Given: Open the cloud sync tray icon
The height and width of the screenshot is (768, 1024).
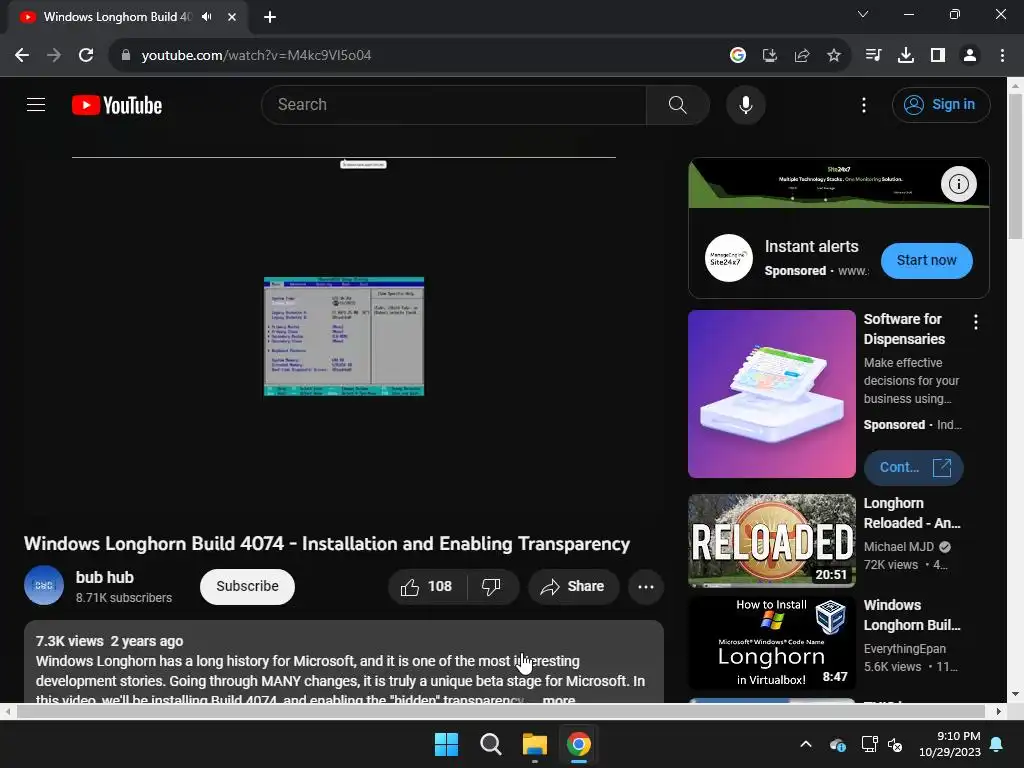Looking at the screenshot, I should (x=837, y=744).
